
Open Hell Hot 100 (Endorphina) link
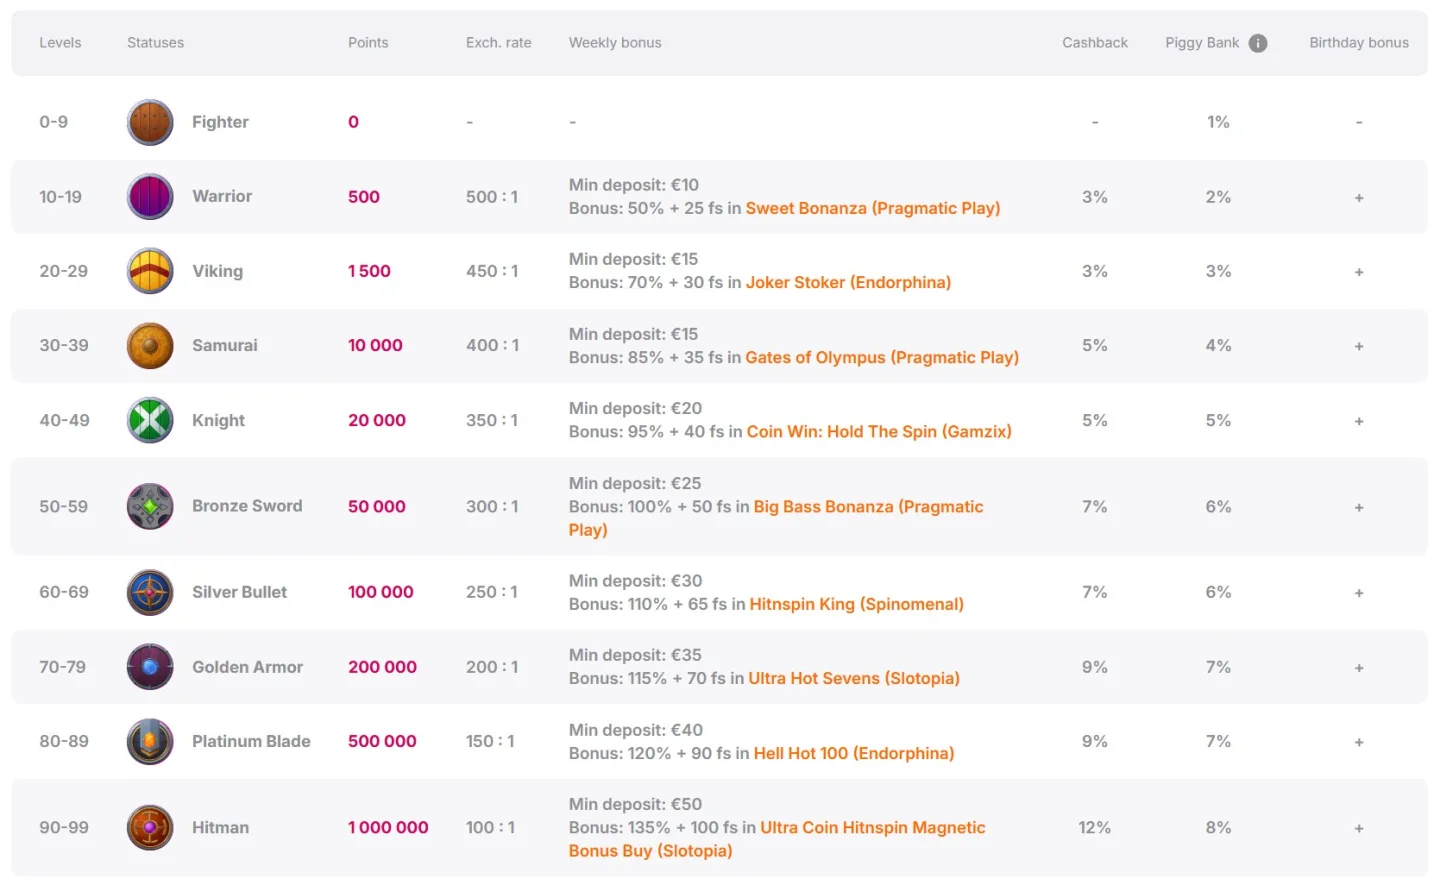tap(853, 753)
